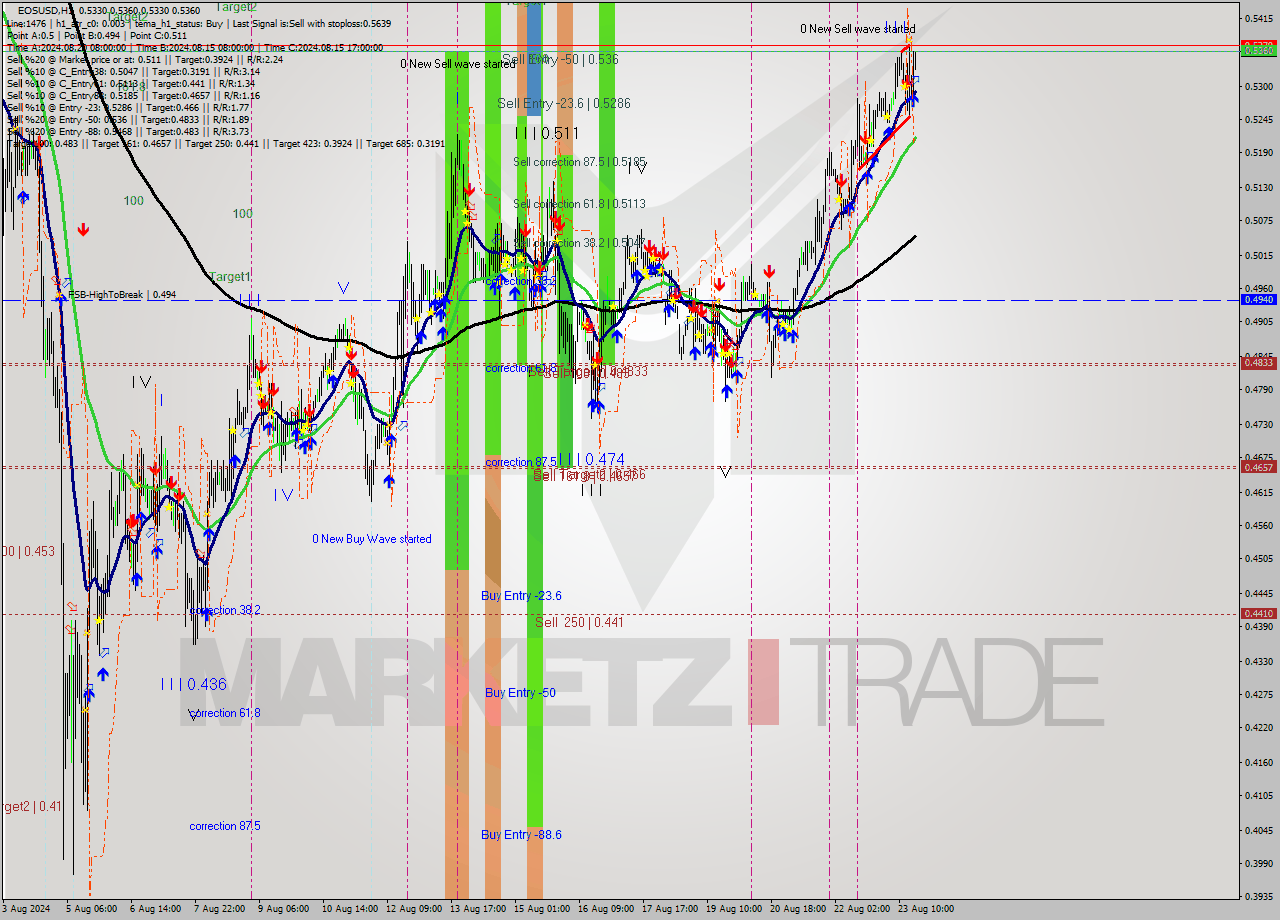Click the 0.5415 price axis value

click(x=1258, y=19)
